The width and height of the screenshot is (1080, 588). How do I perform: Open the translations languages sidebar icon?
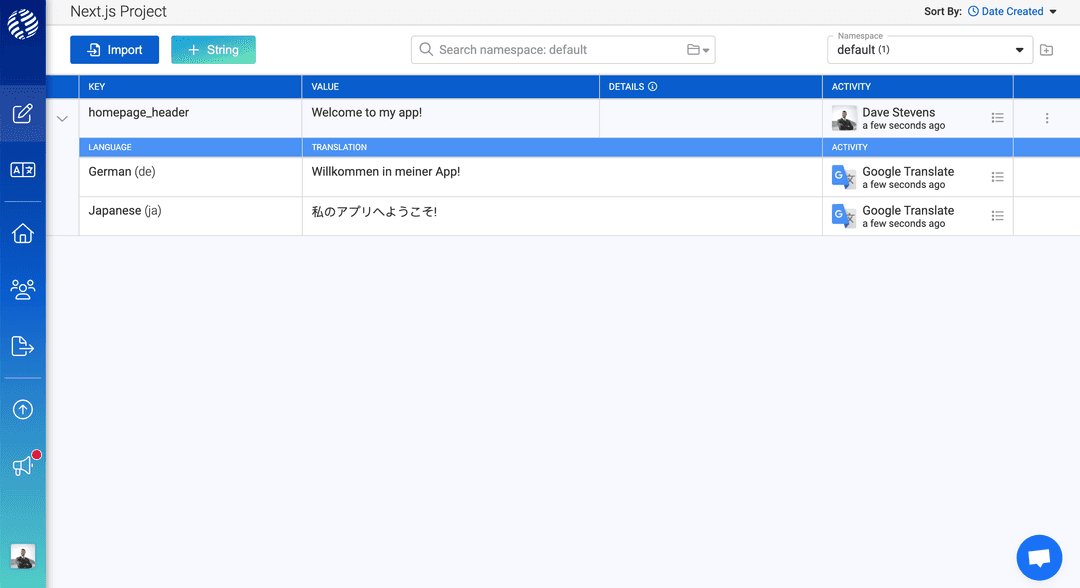point(23,169)
